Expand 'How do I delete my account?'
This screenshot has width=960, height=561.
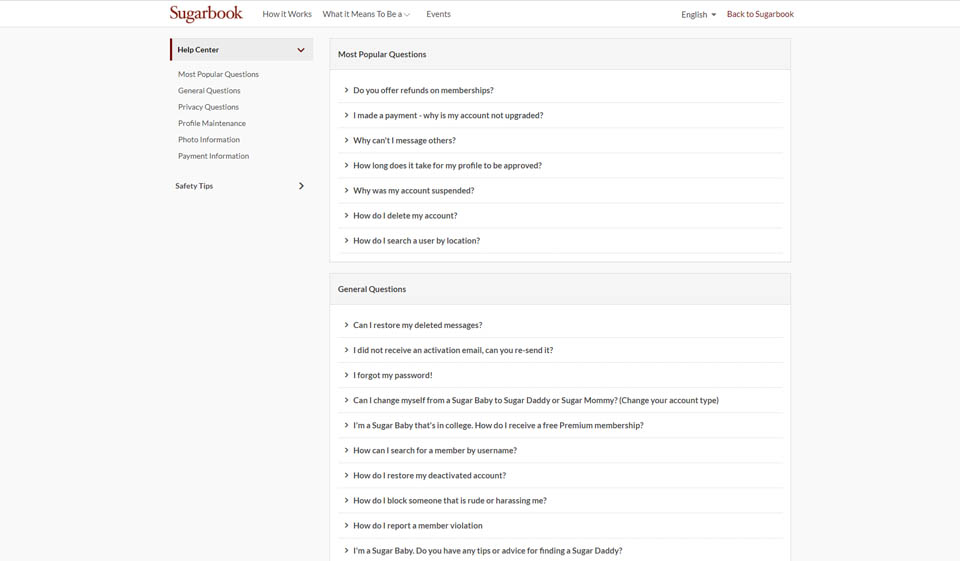click(x=405, y=215)
